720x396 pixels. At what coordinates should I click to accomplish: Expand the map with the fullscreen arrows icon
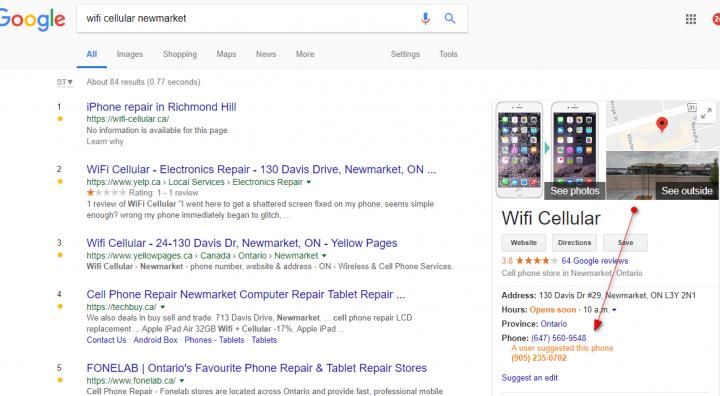(x=707, y=113)
